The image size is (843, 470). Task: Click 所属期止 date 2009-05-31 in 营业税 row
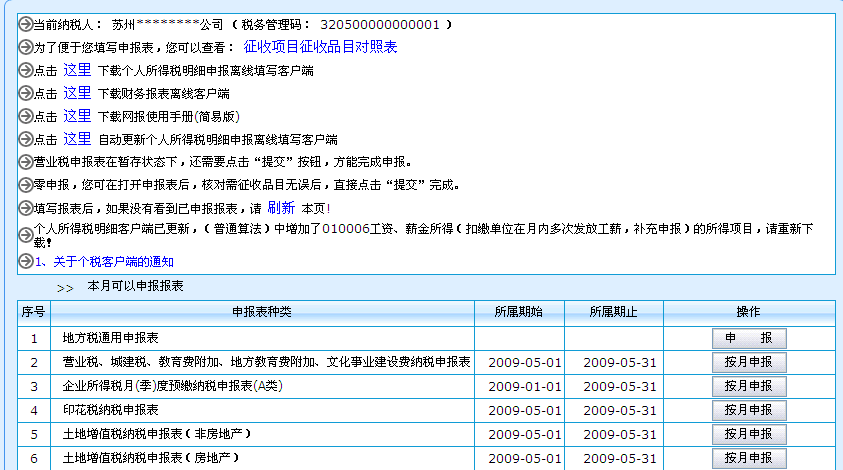(620, 363)
